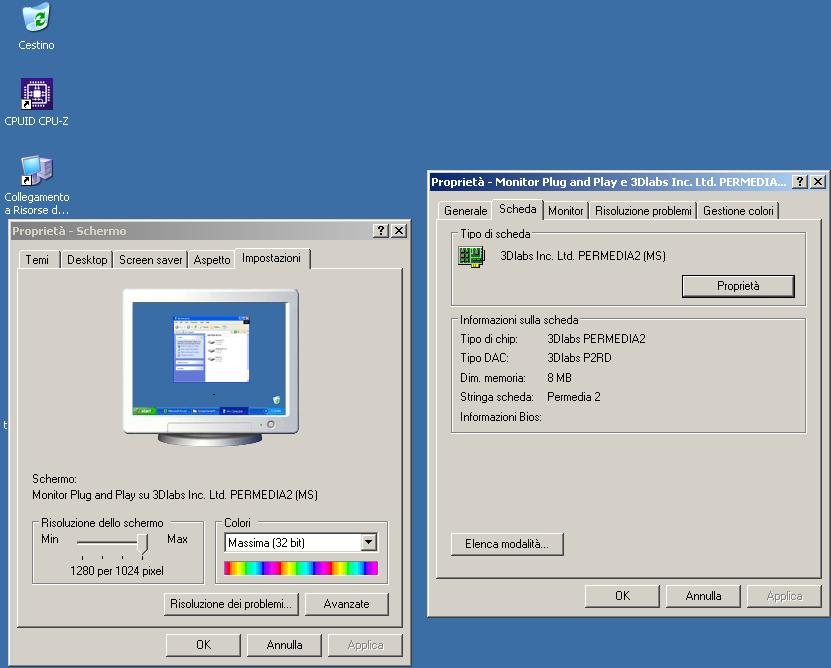Open the Risoluzione problemi tab
The image size is (831, 668).
tap(643, 211)
